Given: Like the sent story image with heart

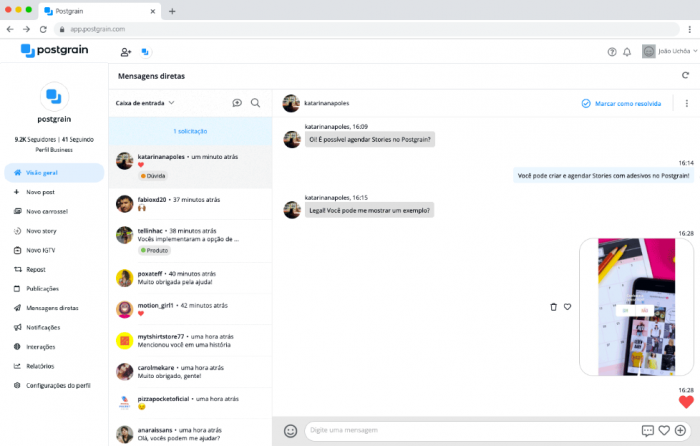Looking at the screenshot, I should (x=567, y=307).
